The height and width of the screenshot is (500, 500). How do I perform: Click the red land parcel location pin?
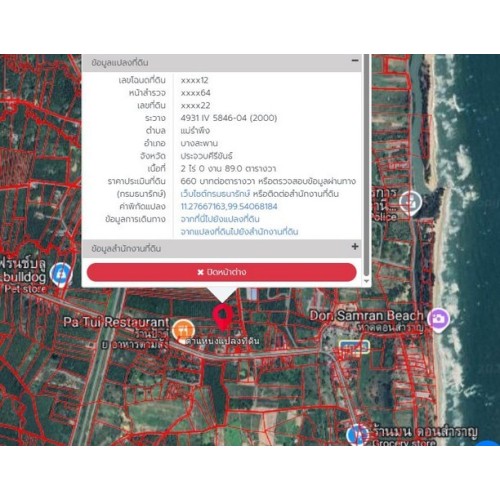(223, 317)
